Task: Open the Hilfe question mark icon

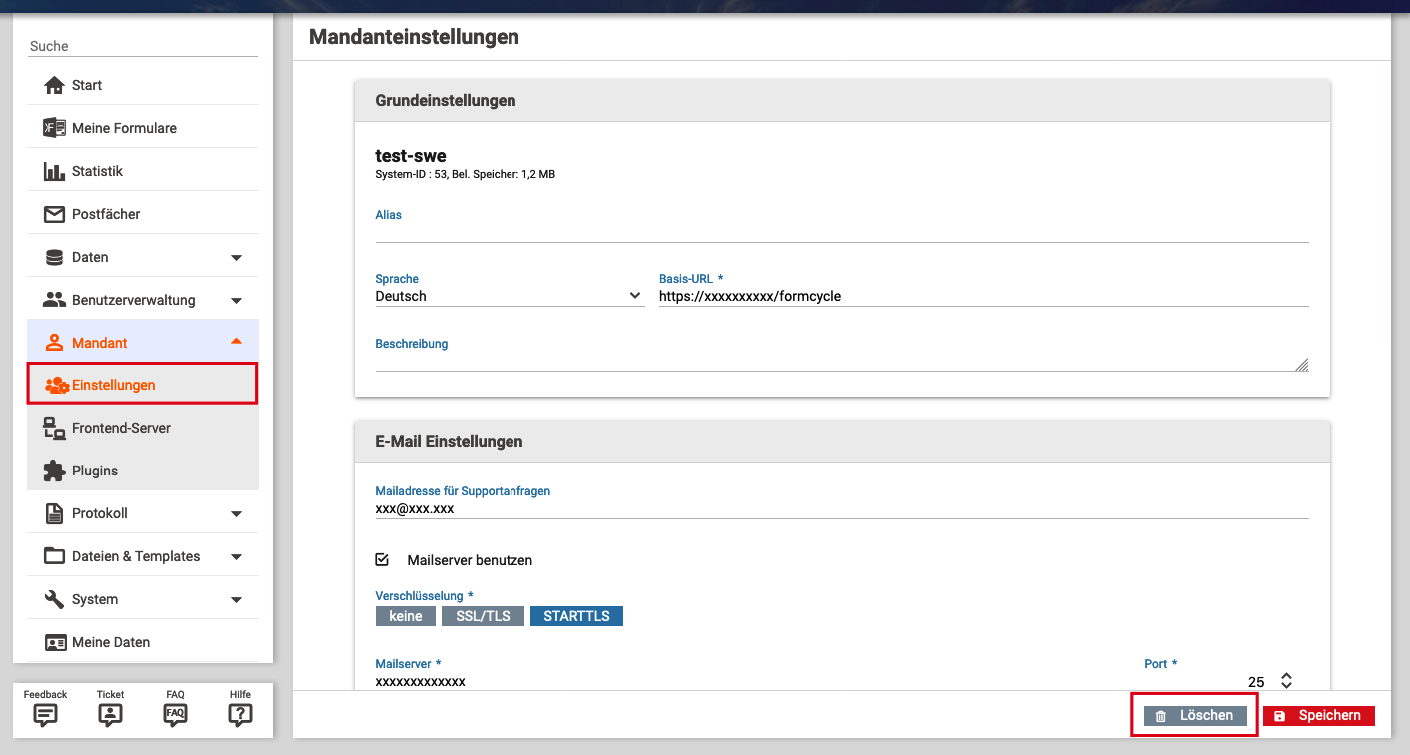Action: click(x=240, y=715)
